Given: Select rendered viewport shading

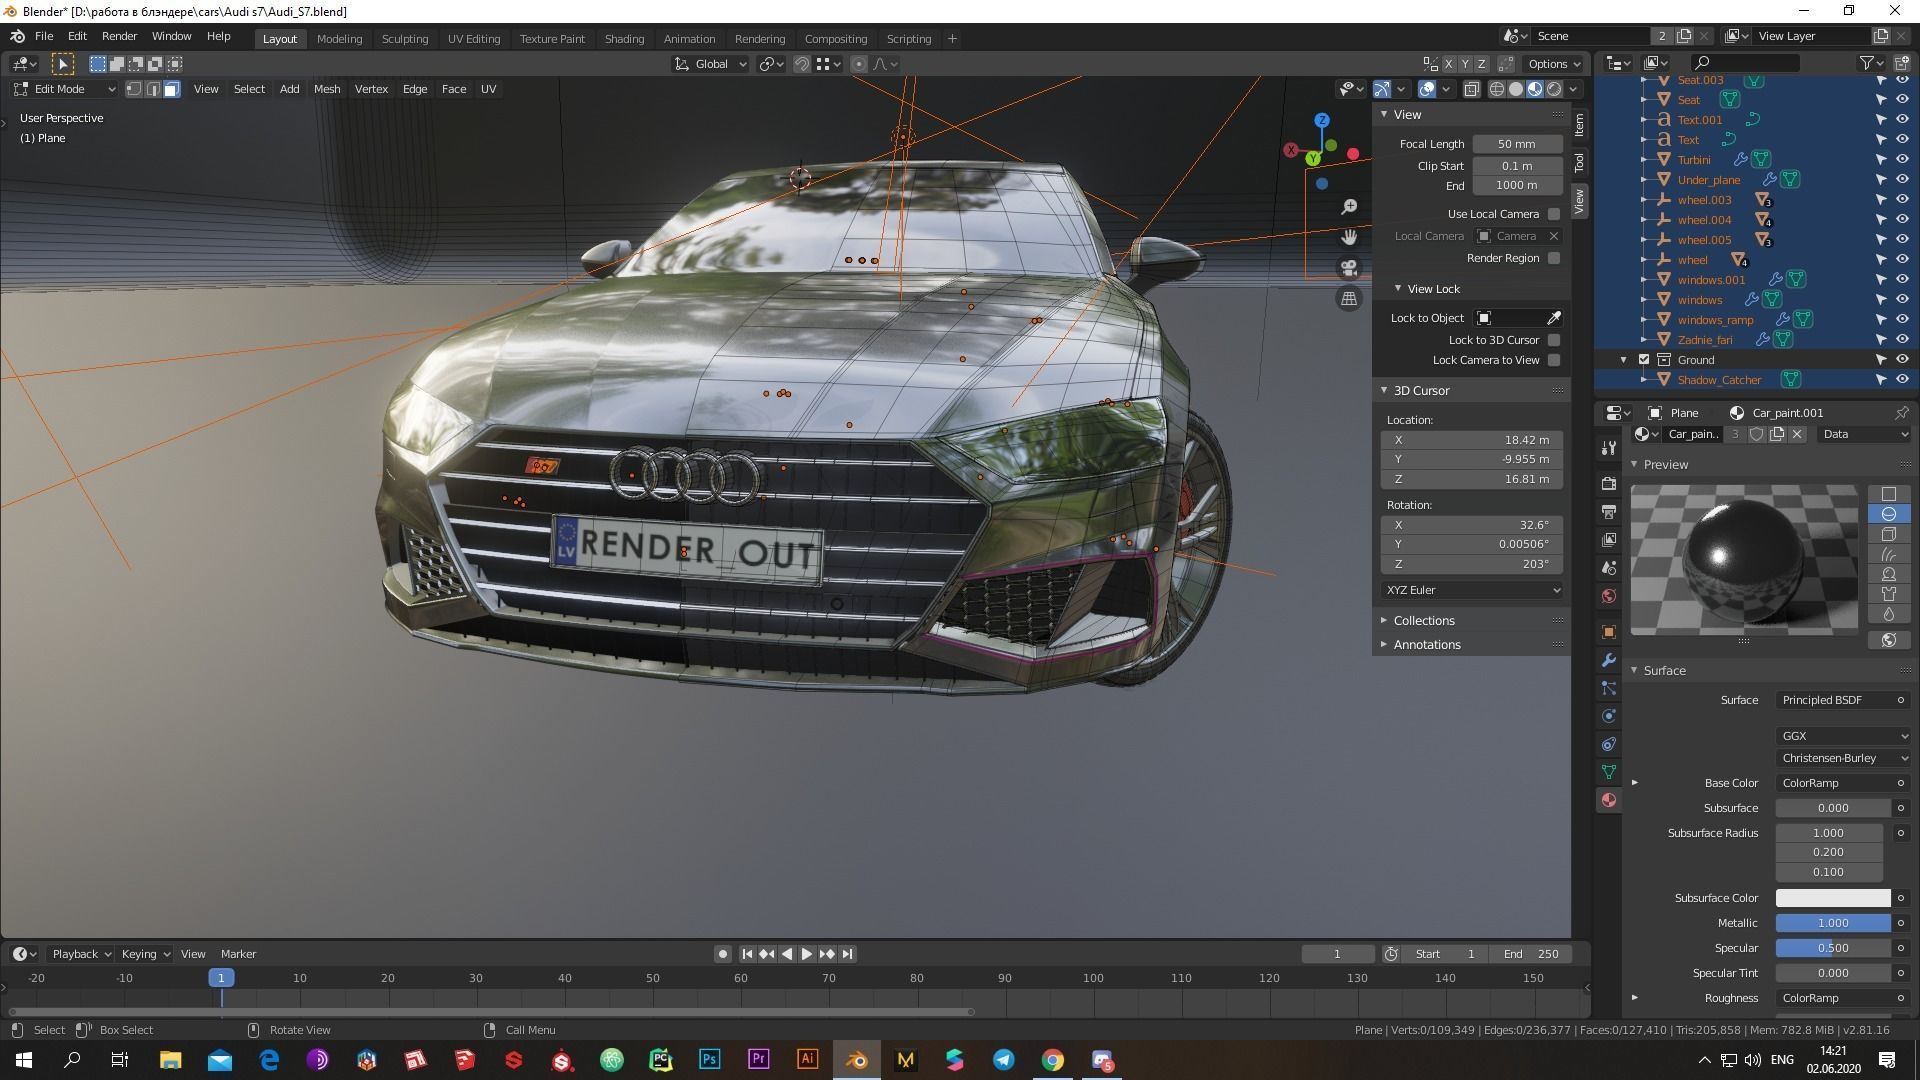Looking at the screenshot, I should click(x=1554, y=89).
